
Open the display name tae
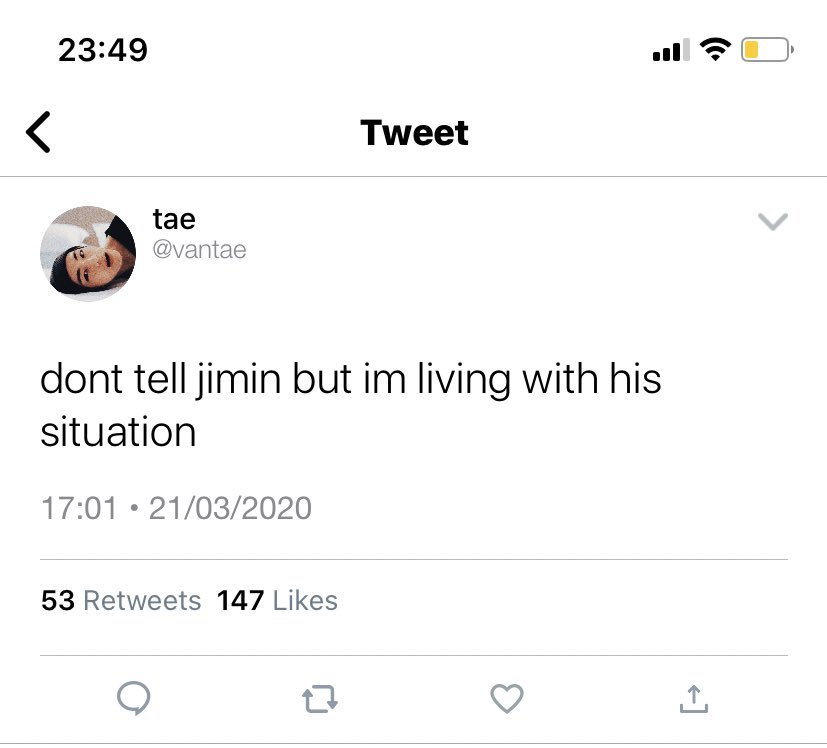click(174, 219)
